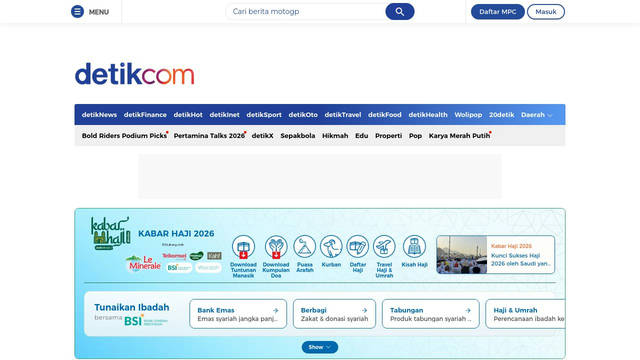
Task: Open the Pop link
Action: click(416, 136)
